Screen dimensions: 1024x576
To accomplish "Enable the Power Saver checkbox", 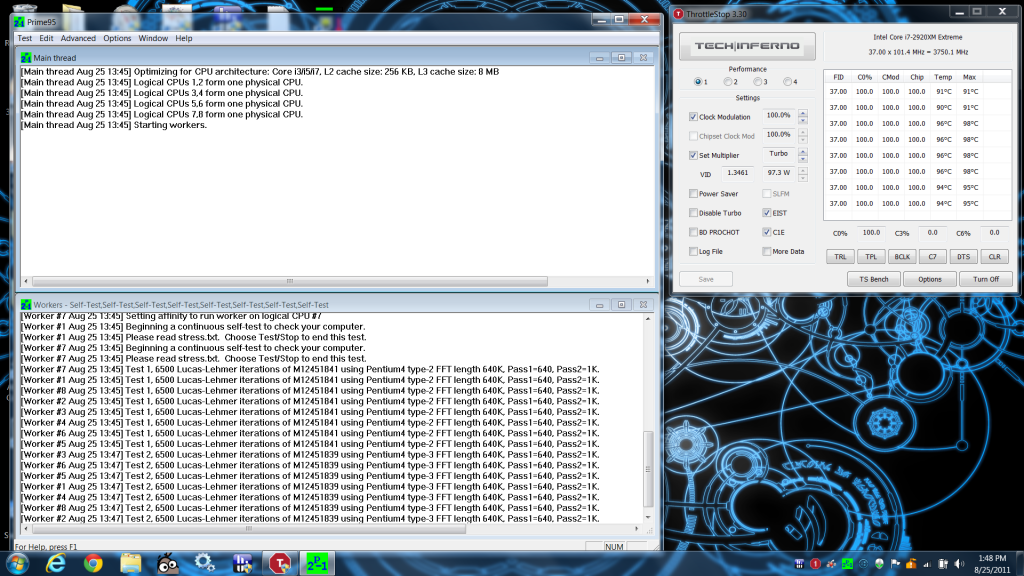I will pos(693,194).
